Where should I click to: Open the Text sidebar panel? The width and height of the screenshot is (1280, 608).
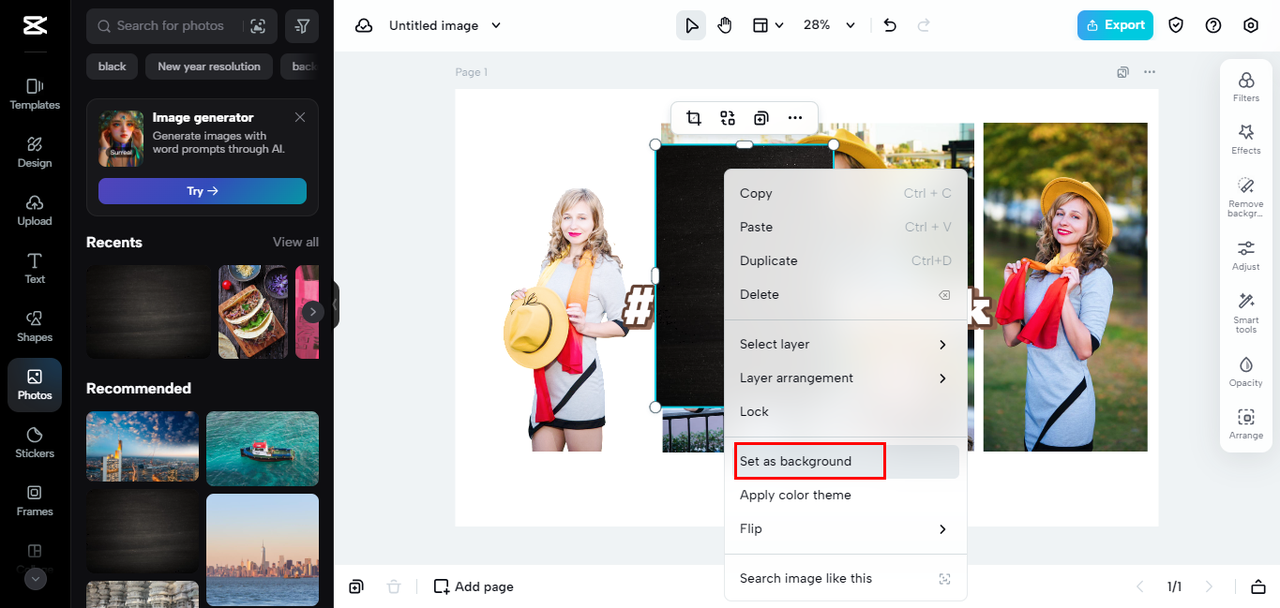pyautogui.click(x=35, y=268)
